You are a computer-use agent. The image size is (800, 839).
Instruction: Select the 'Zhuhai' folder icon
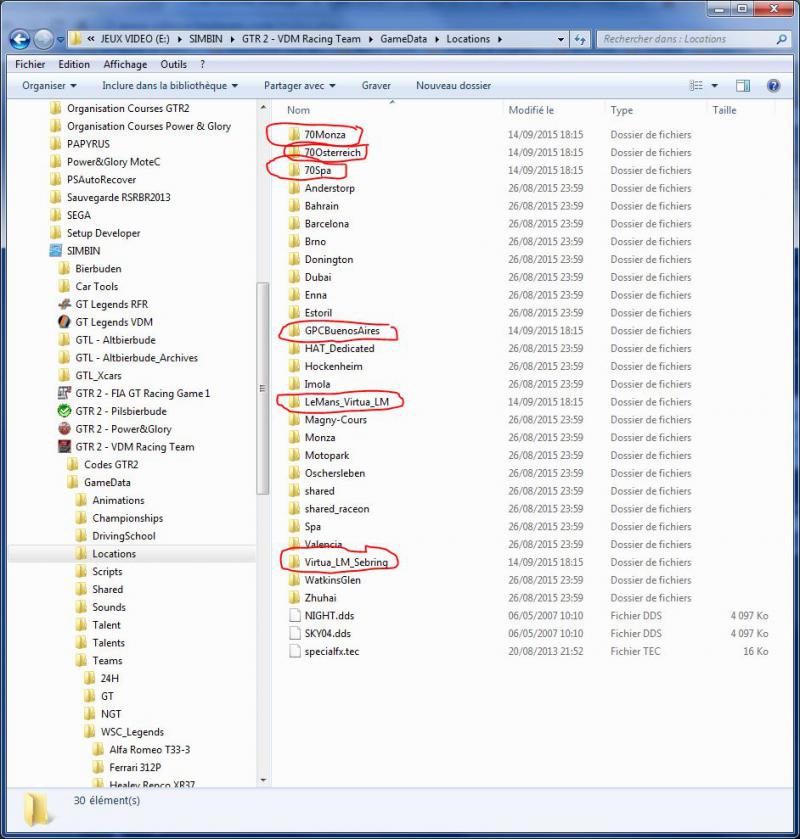(x=294, y=598)
